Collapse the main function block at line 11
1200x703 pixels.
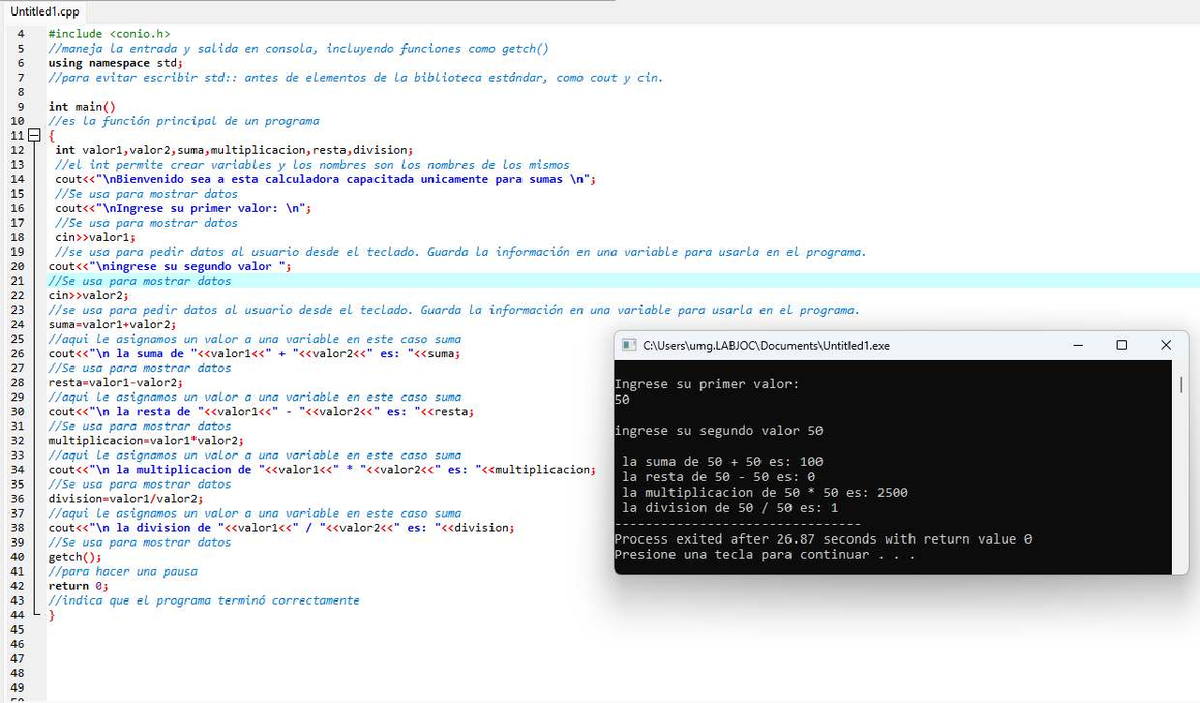click(x=34, y=135)
